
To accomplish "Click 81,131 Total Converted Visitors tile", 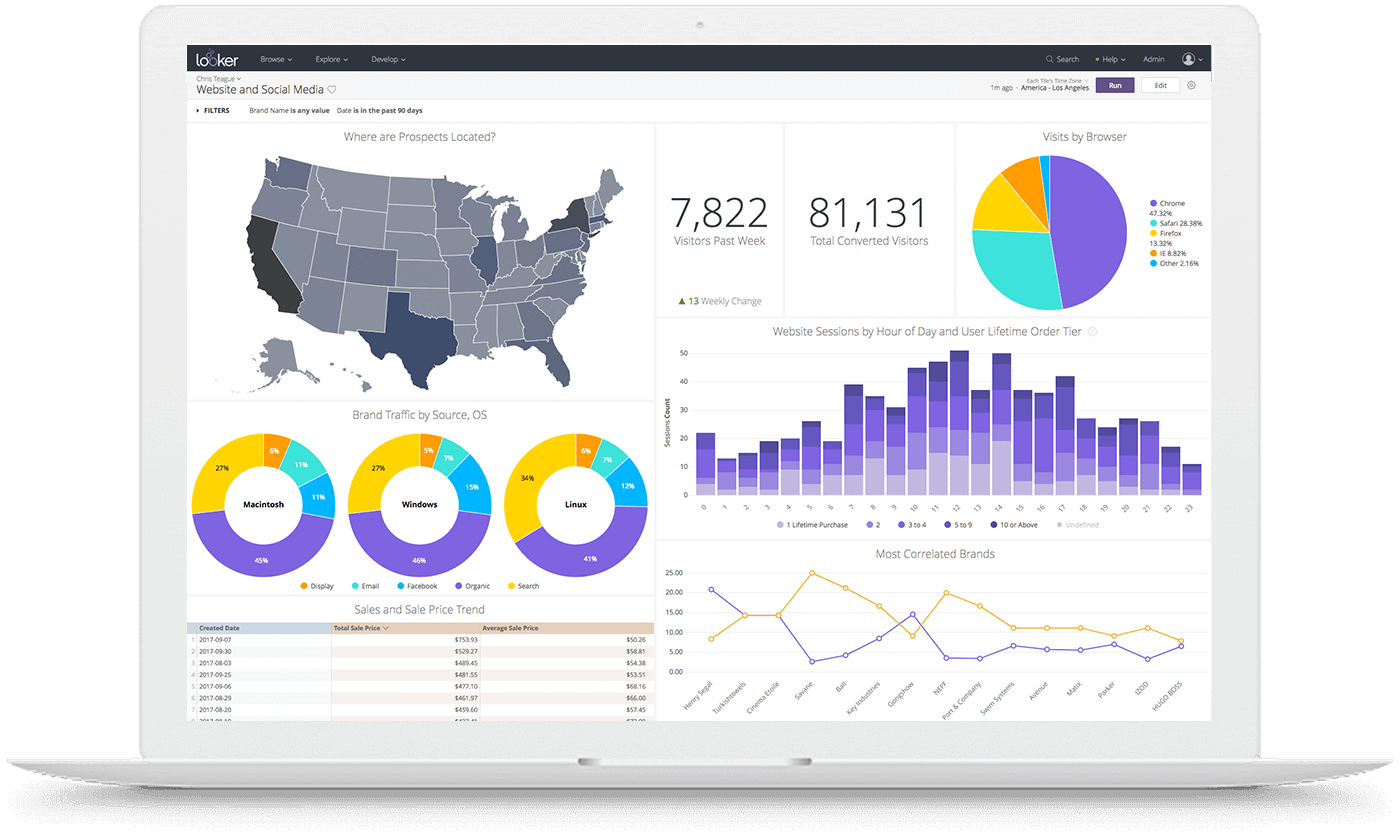I will pos(868,220).
